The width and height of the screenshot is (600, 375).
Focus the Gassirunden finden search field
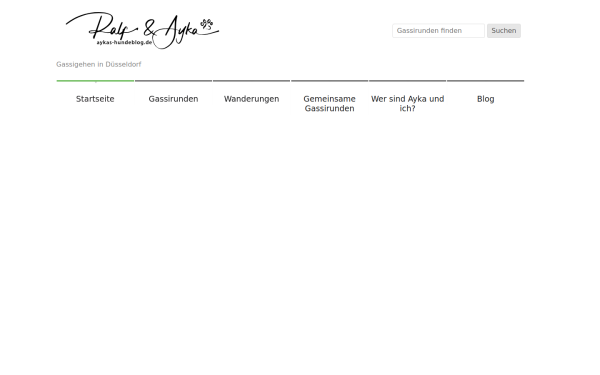[x=438, y=31]
